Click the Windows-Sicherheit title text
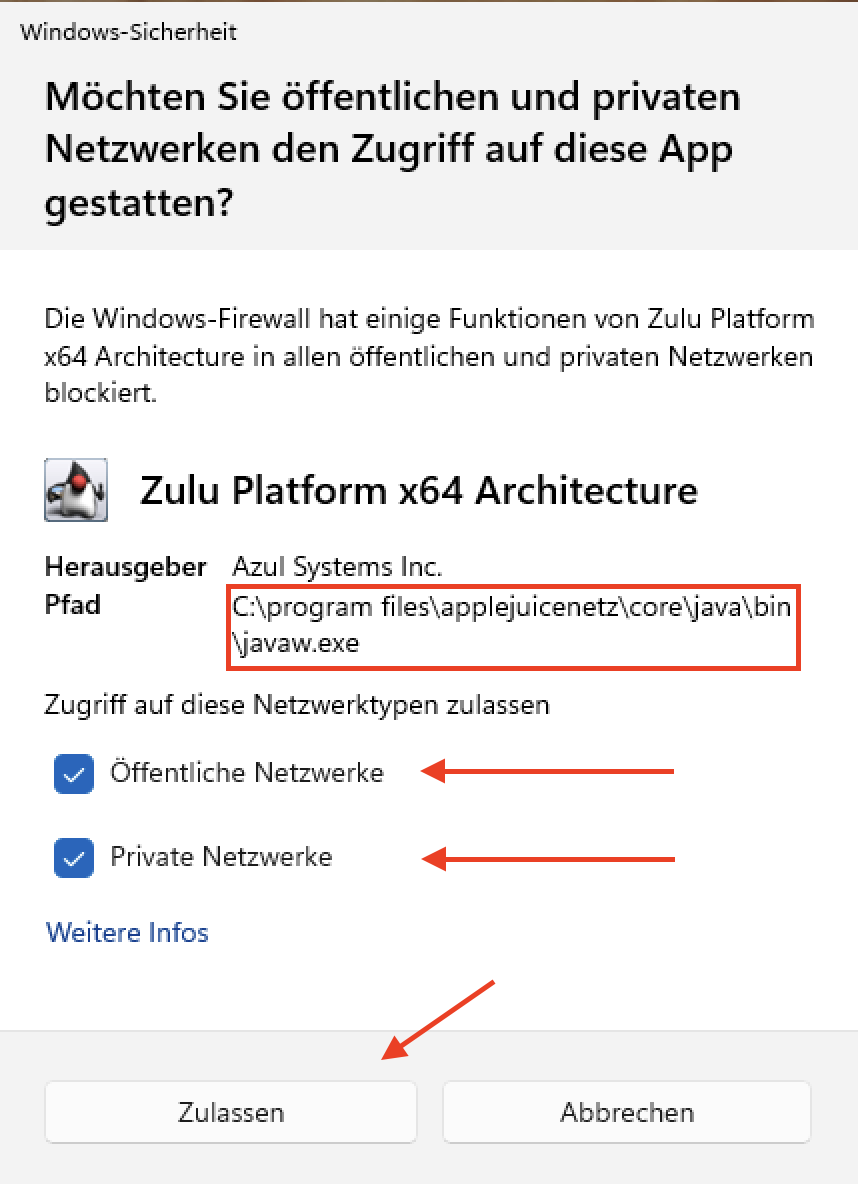The image size is (858, 1184). point(128,32)
